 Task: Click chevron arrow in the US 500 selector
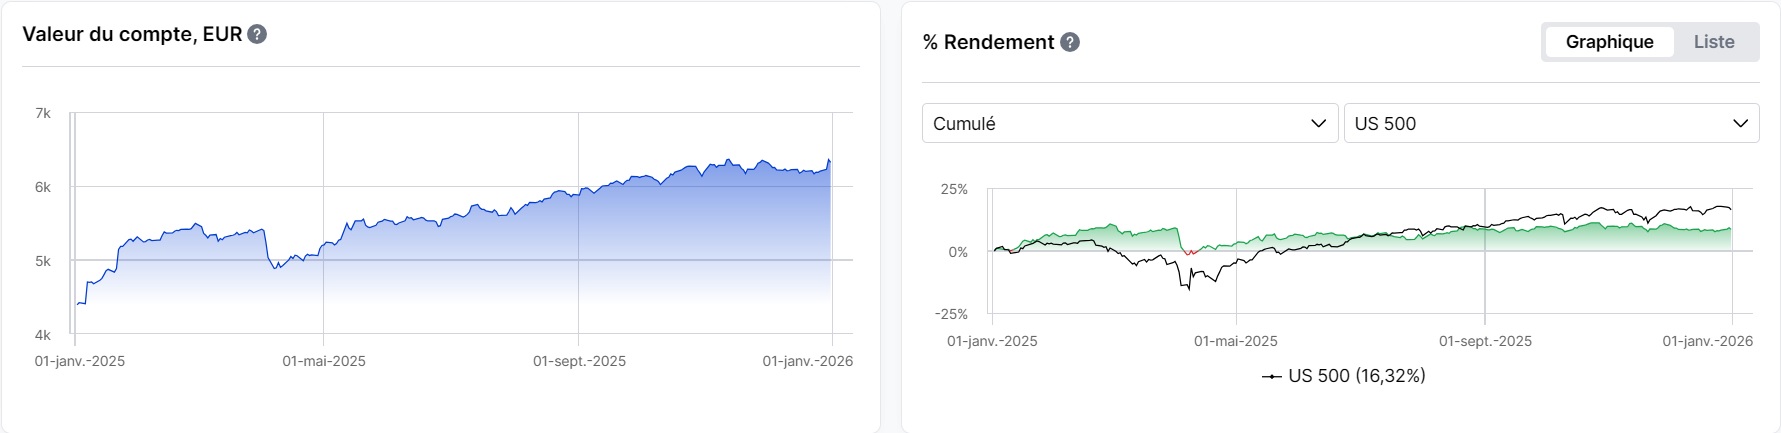click(1740, 124)
